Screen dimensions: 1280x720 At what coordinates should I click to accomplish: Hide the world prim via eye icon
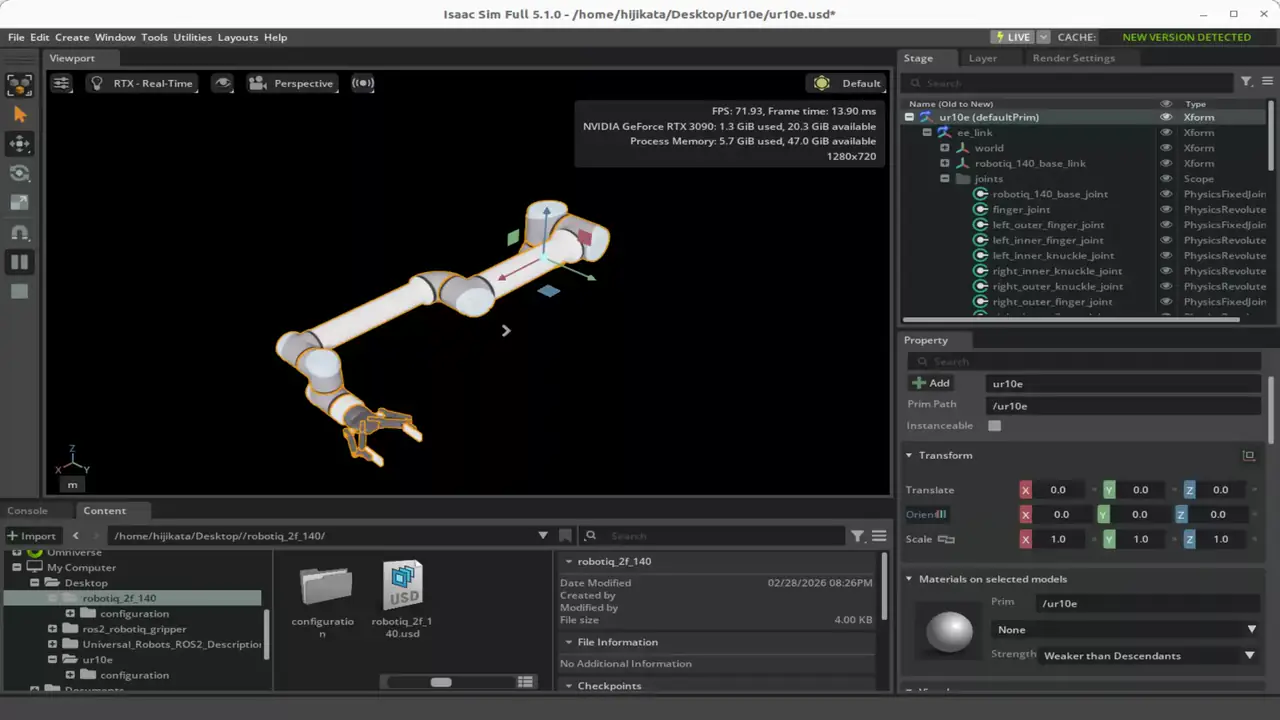point(1166,148)
